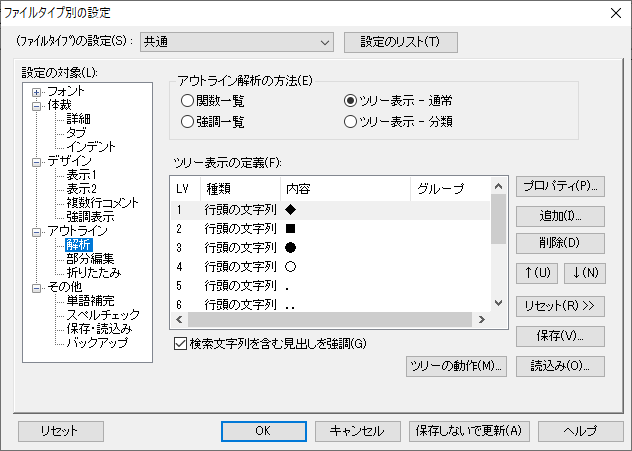This screenshot has height=451, width=632.
Task: Move entry down with ↓(N) button
Action: click(x=585, y=273)
